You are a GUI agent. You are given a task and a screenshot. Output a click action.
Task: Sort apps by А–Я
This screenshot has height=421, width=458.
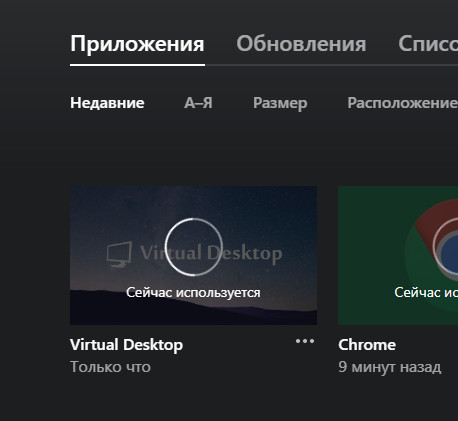click(x=198, y=103)
